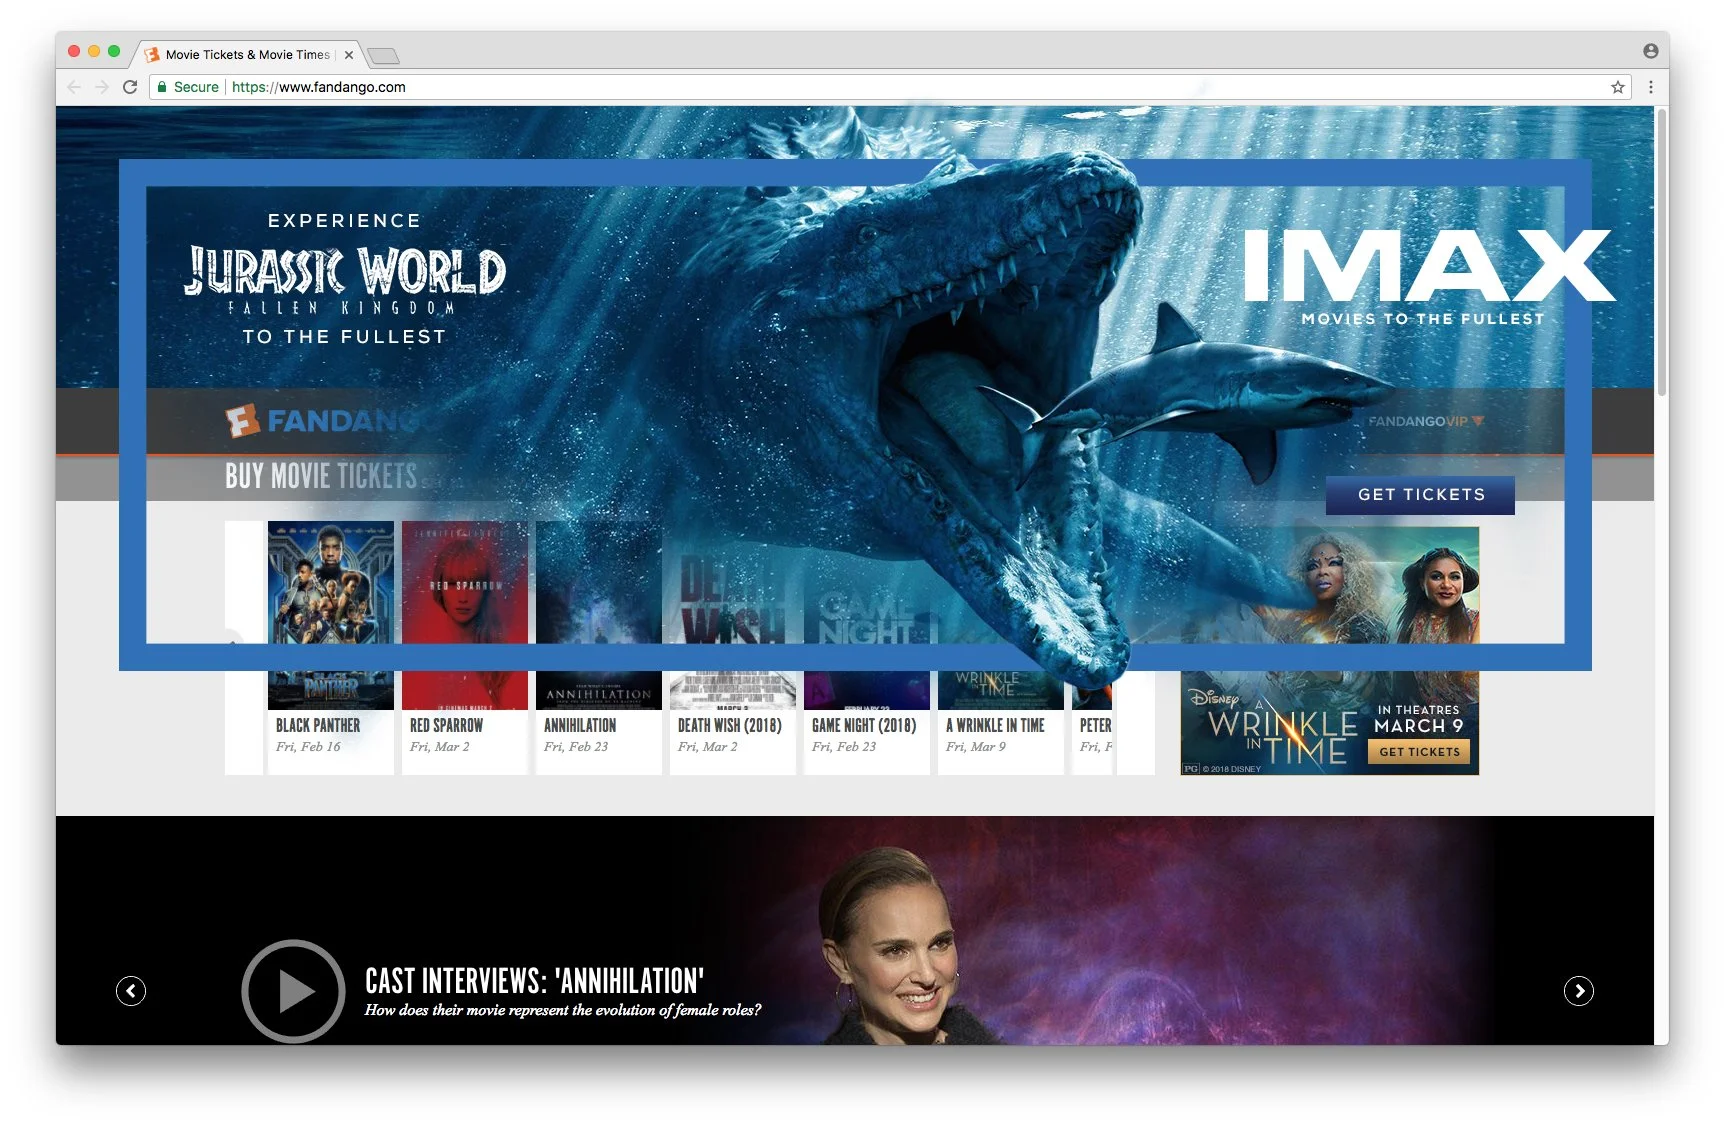Click the 'Fri, Mar 9' date under A Wrinkle in Time
Image resolution: width=1725 pixels, height=1125 pixels.
[976, 747]
